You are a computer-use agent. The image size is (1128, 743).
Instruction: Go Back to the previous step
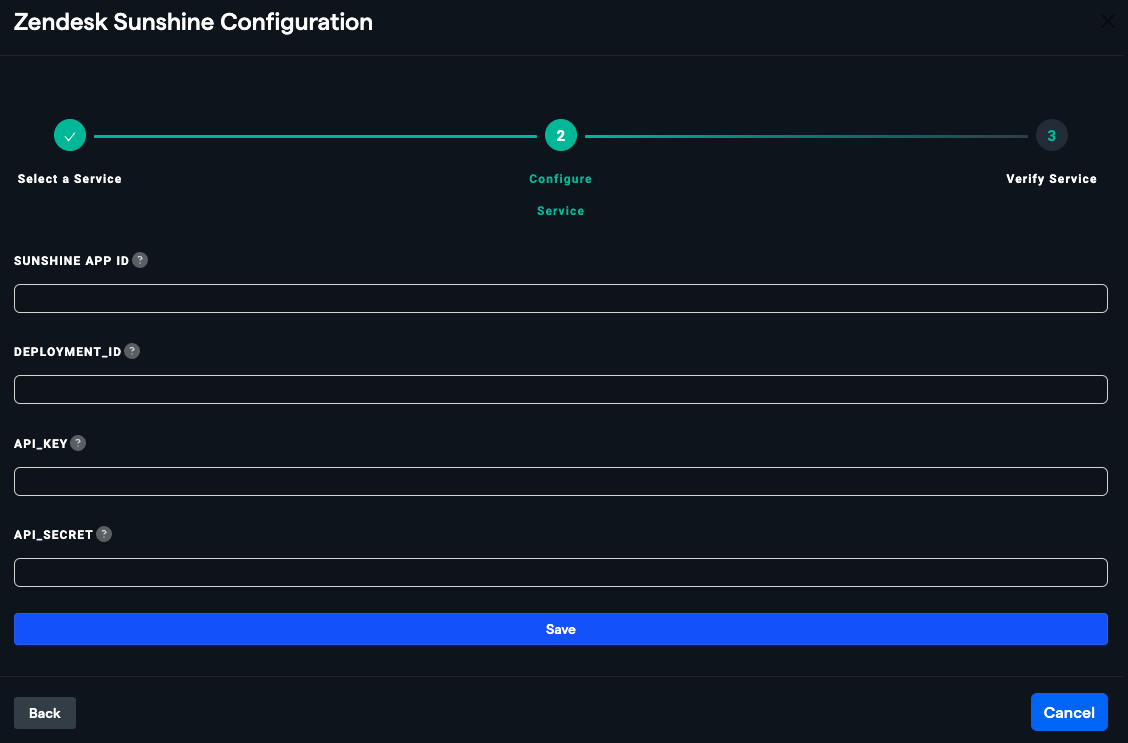coord(44,712)
